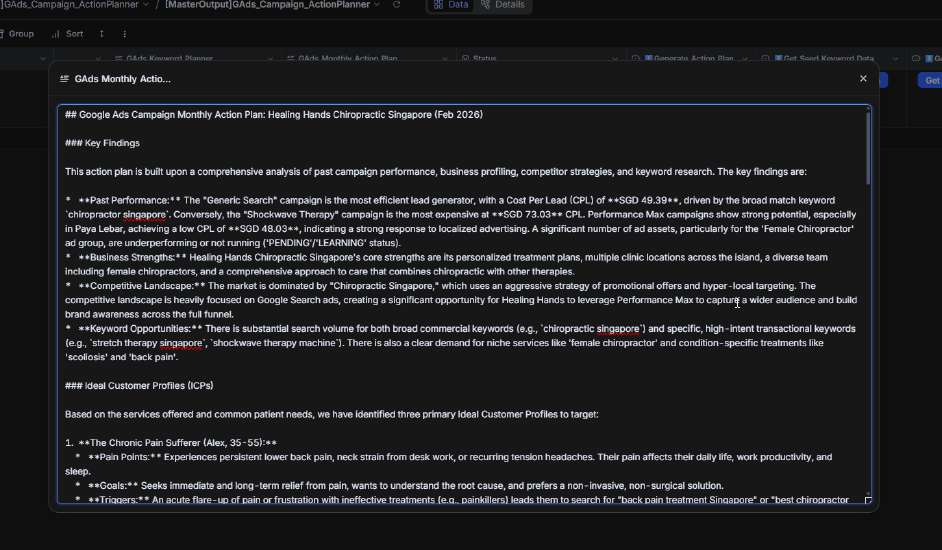Image resolution: width=942 pixels, height=550 pixels.
Task: Close the GAds Monthly Action popup
Action: pos(863,79)
